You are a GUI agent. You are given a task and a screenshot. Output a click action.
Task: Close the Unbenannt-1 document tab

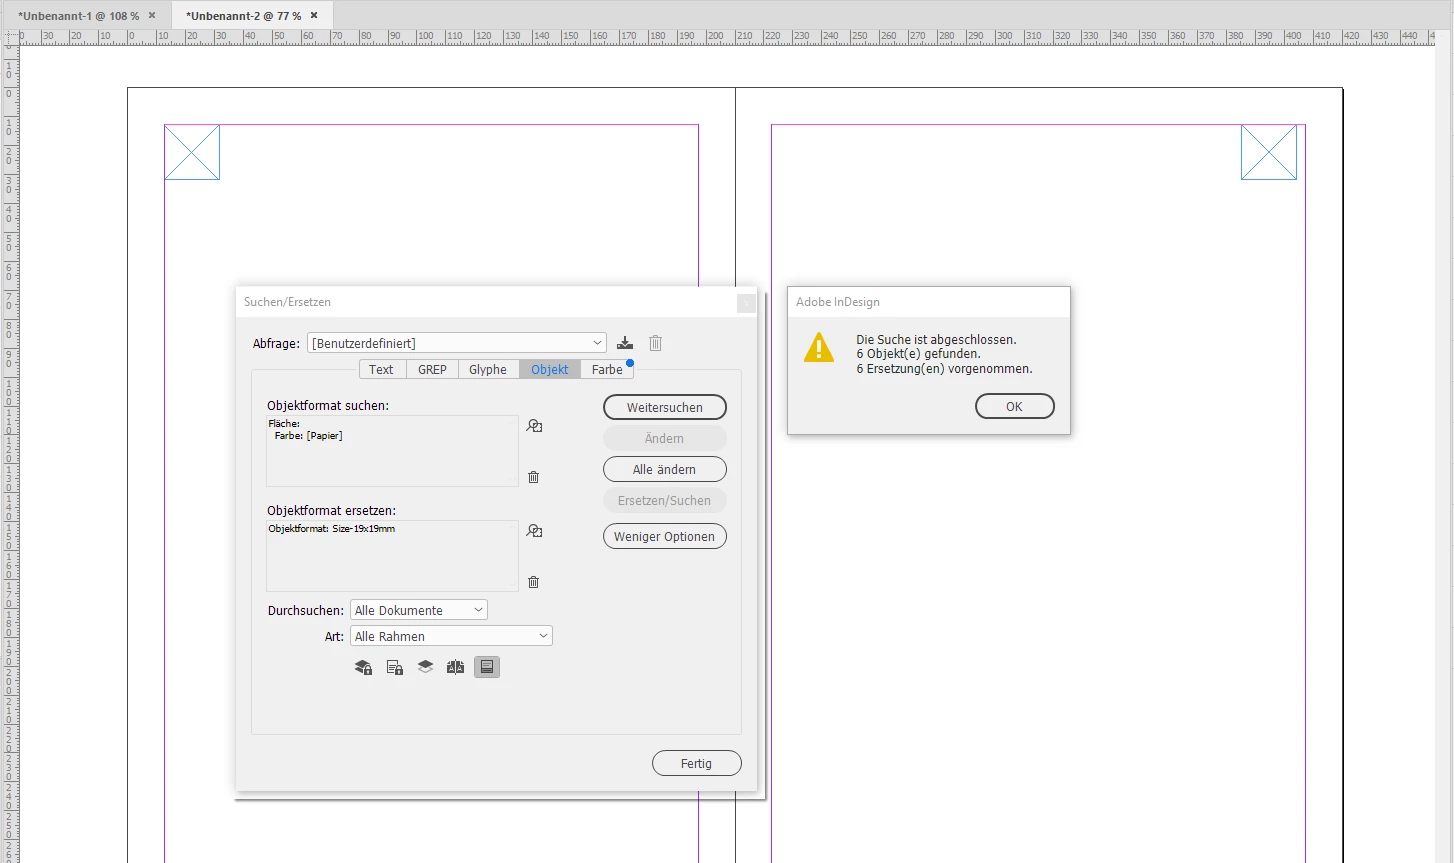point(152,15)
